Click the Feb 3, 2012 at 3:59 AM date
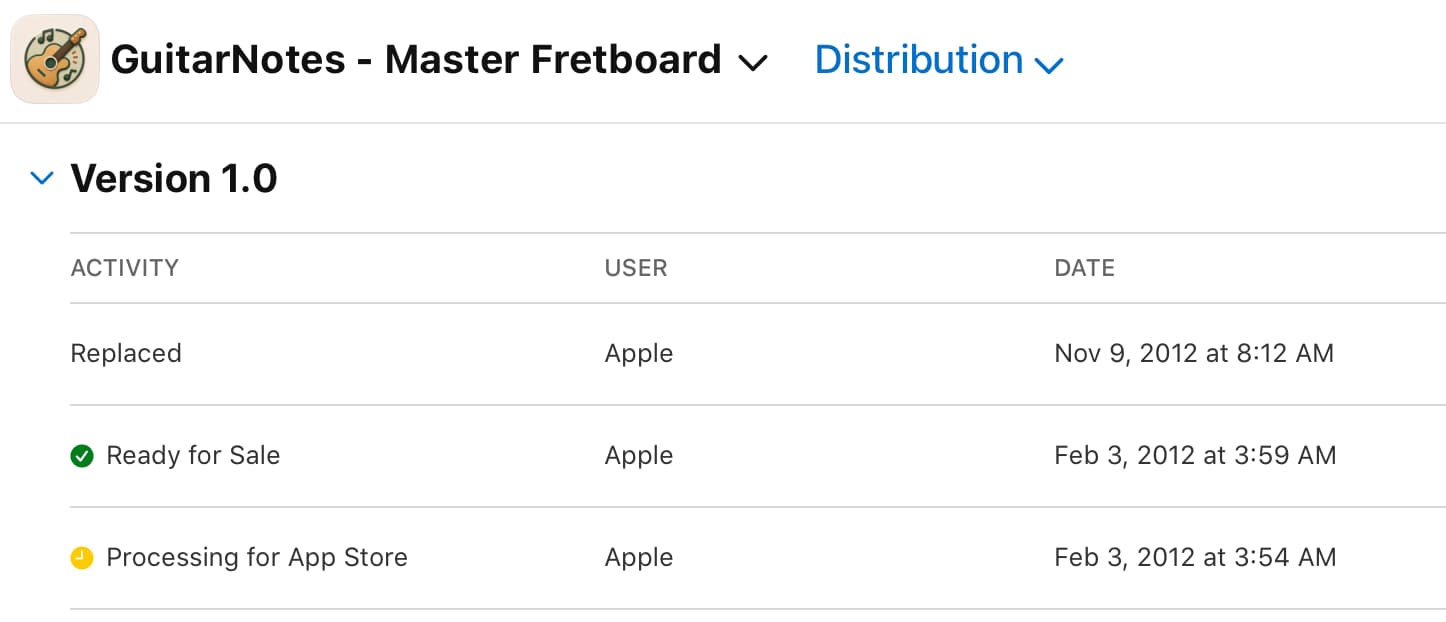Image resolution: width=1446 pixels, height=622 pixels. pos(1195,456)
